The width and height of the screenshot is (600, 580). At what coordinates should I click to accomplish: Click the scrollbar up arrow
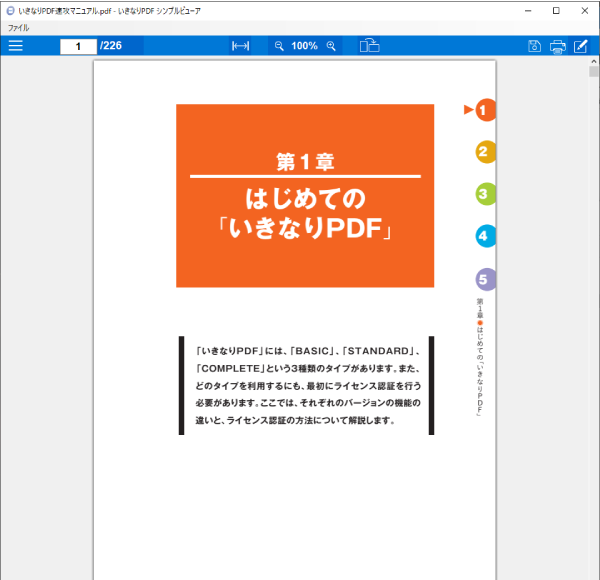click(x=594, y=61)
